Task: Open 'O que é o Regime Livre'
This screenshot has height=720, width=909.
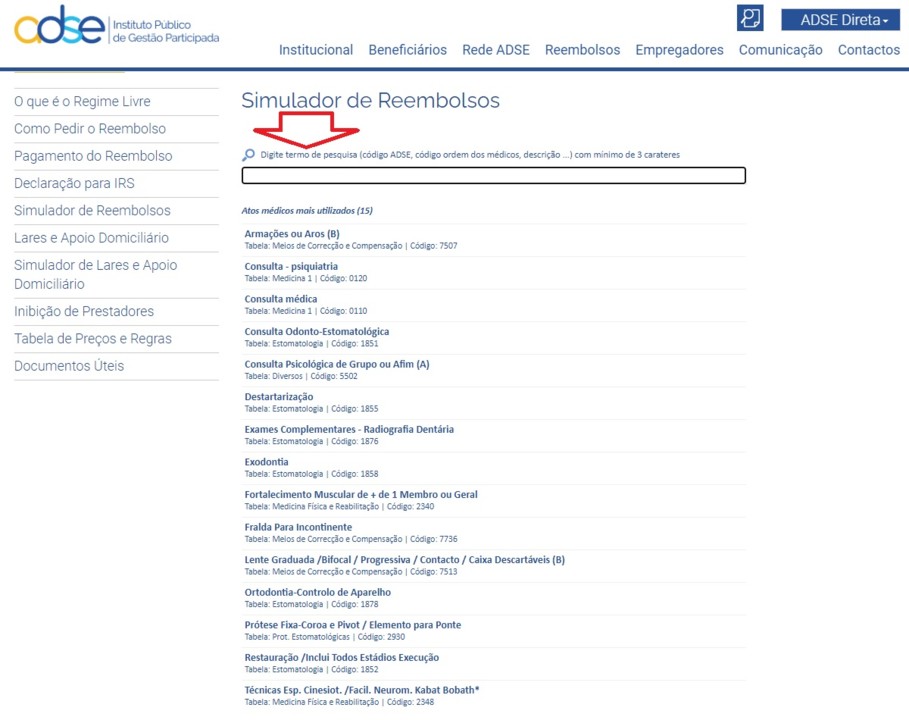Action: tap(82, 102)
